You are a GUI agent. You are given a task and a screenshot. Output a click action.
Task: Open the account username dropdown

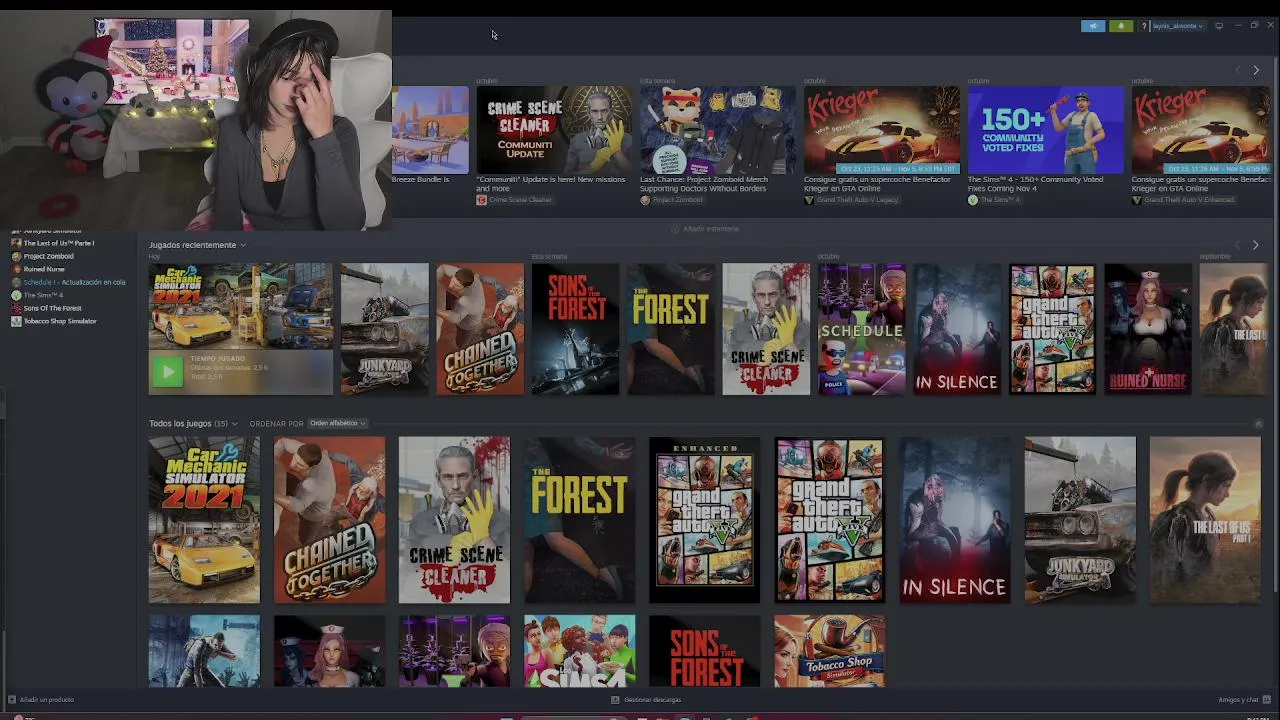click(x=1178, y=26)
